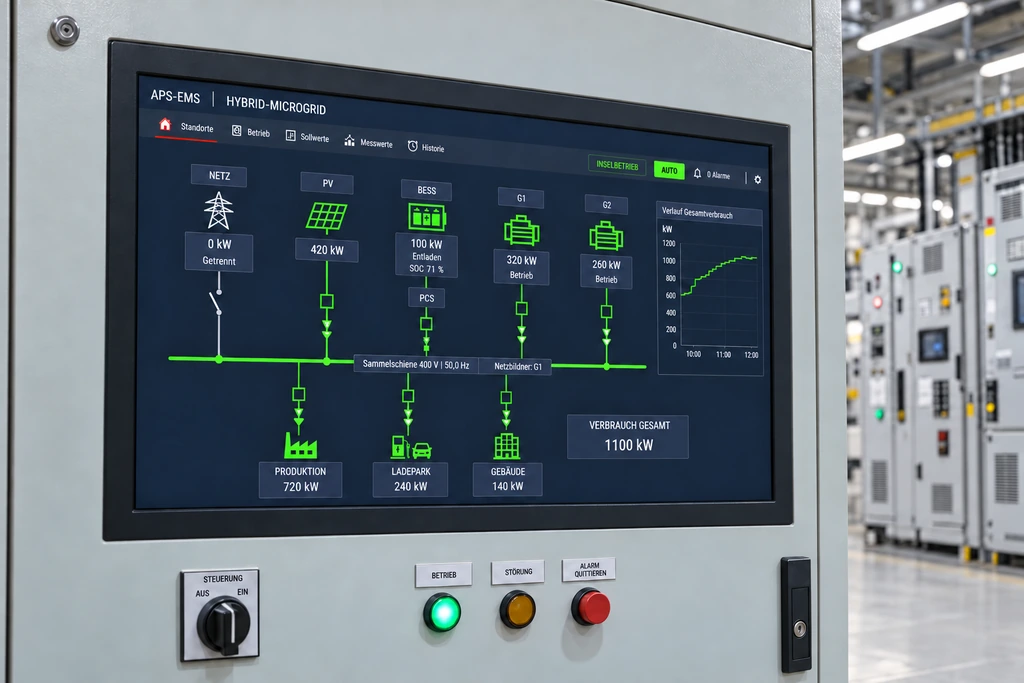Select the G2 generator icon
Image resolution: width=1024 pixels, height=683 pixels.
click(606, 236)
